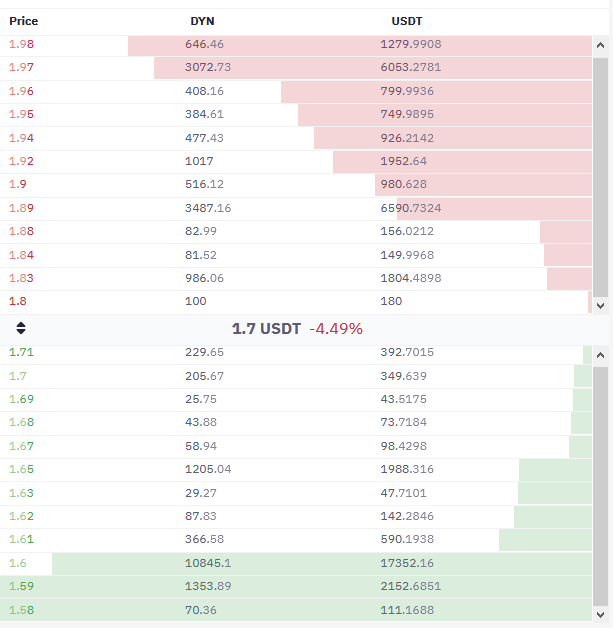613x628 pixels.
Task: Click the buy orders scrollbar thumb
Action: [600, 487]
